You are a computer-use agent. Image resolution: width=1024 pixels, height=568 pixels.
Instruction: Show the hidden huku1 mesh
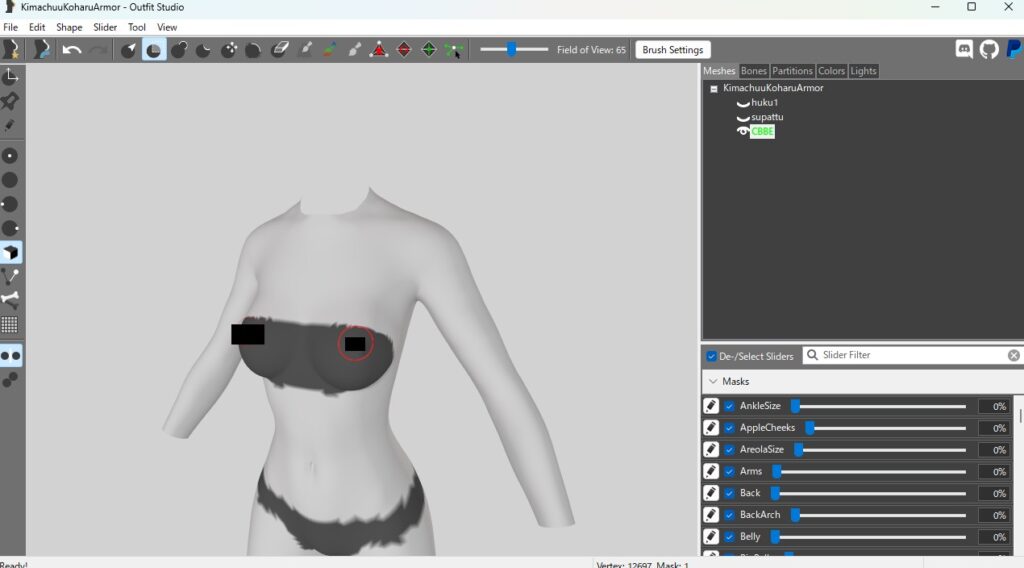(743, 103)
